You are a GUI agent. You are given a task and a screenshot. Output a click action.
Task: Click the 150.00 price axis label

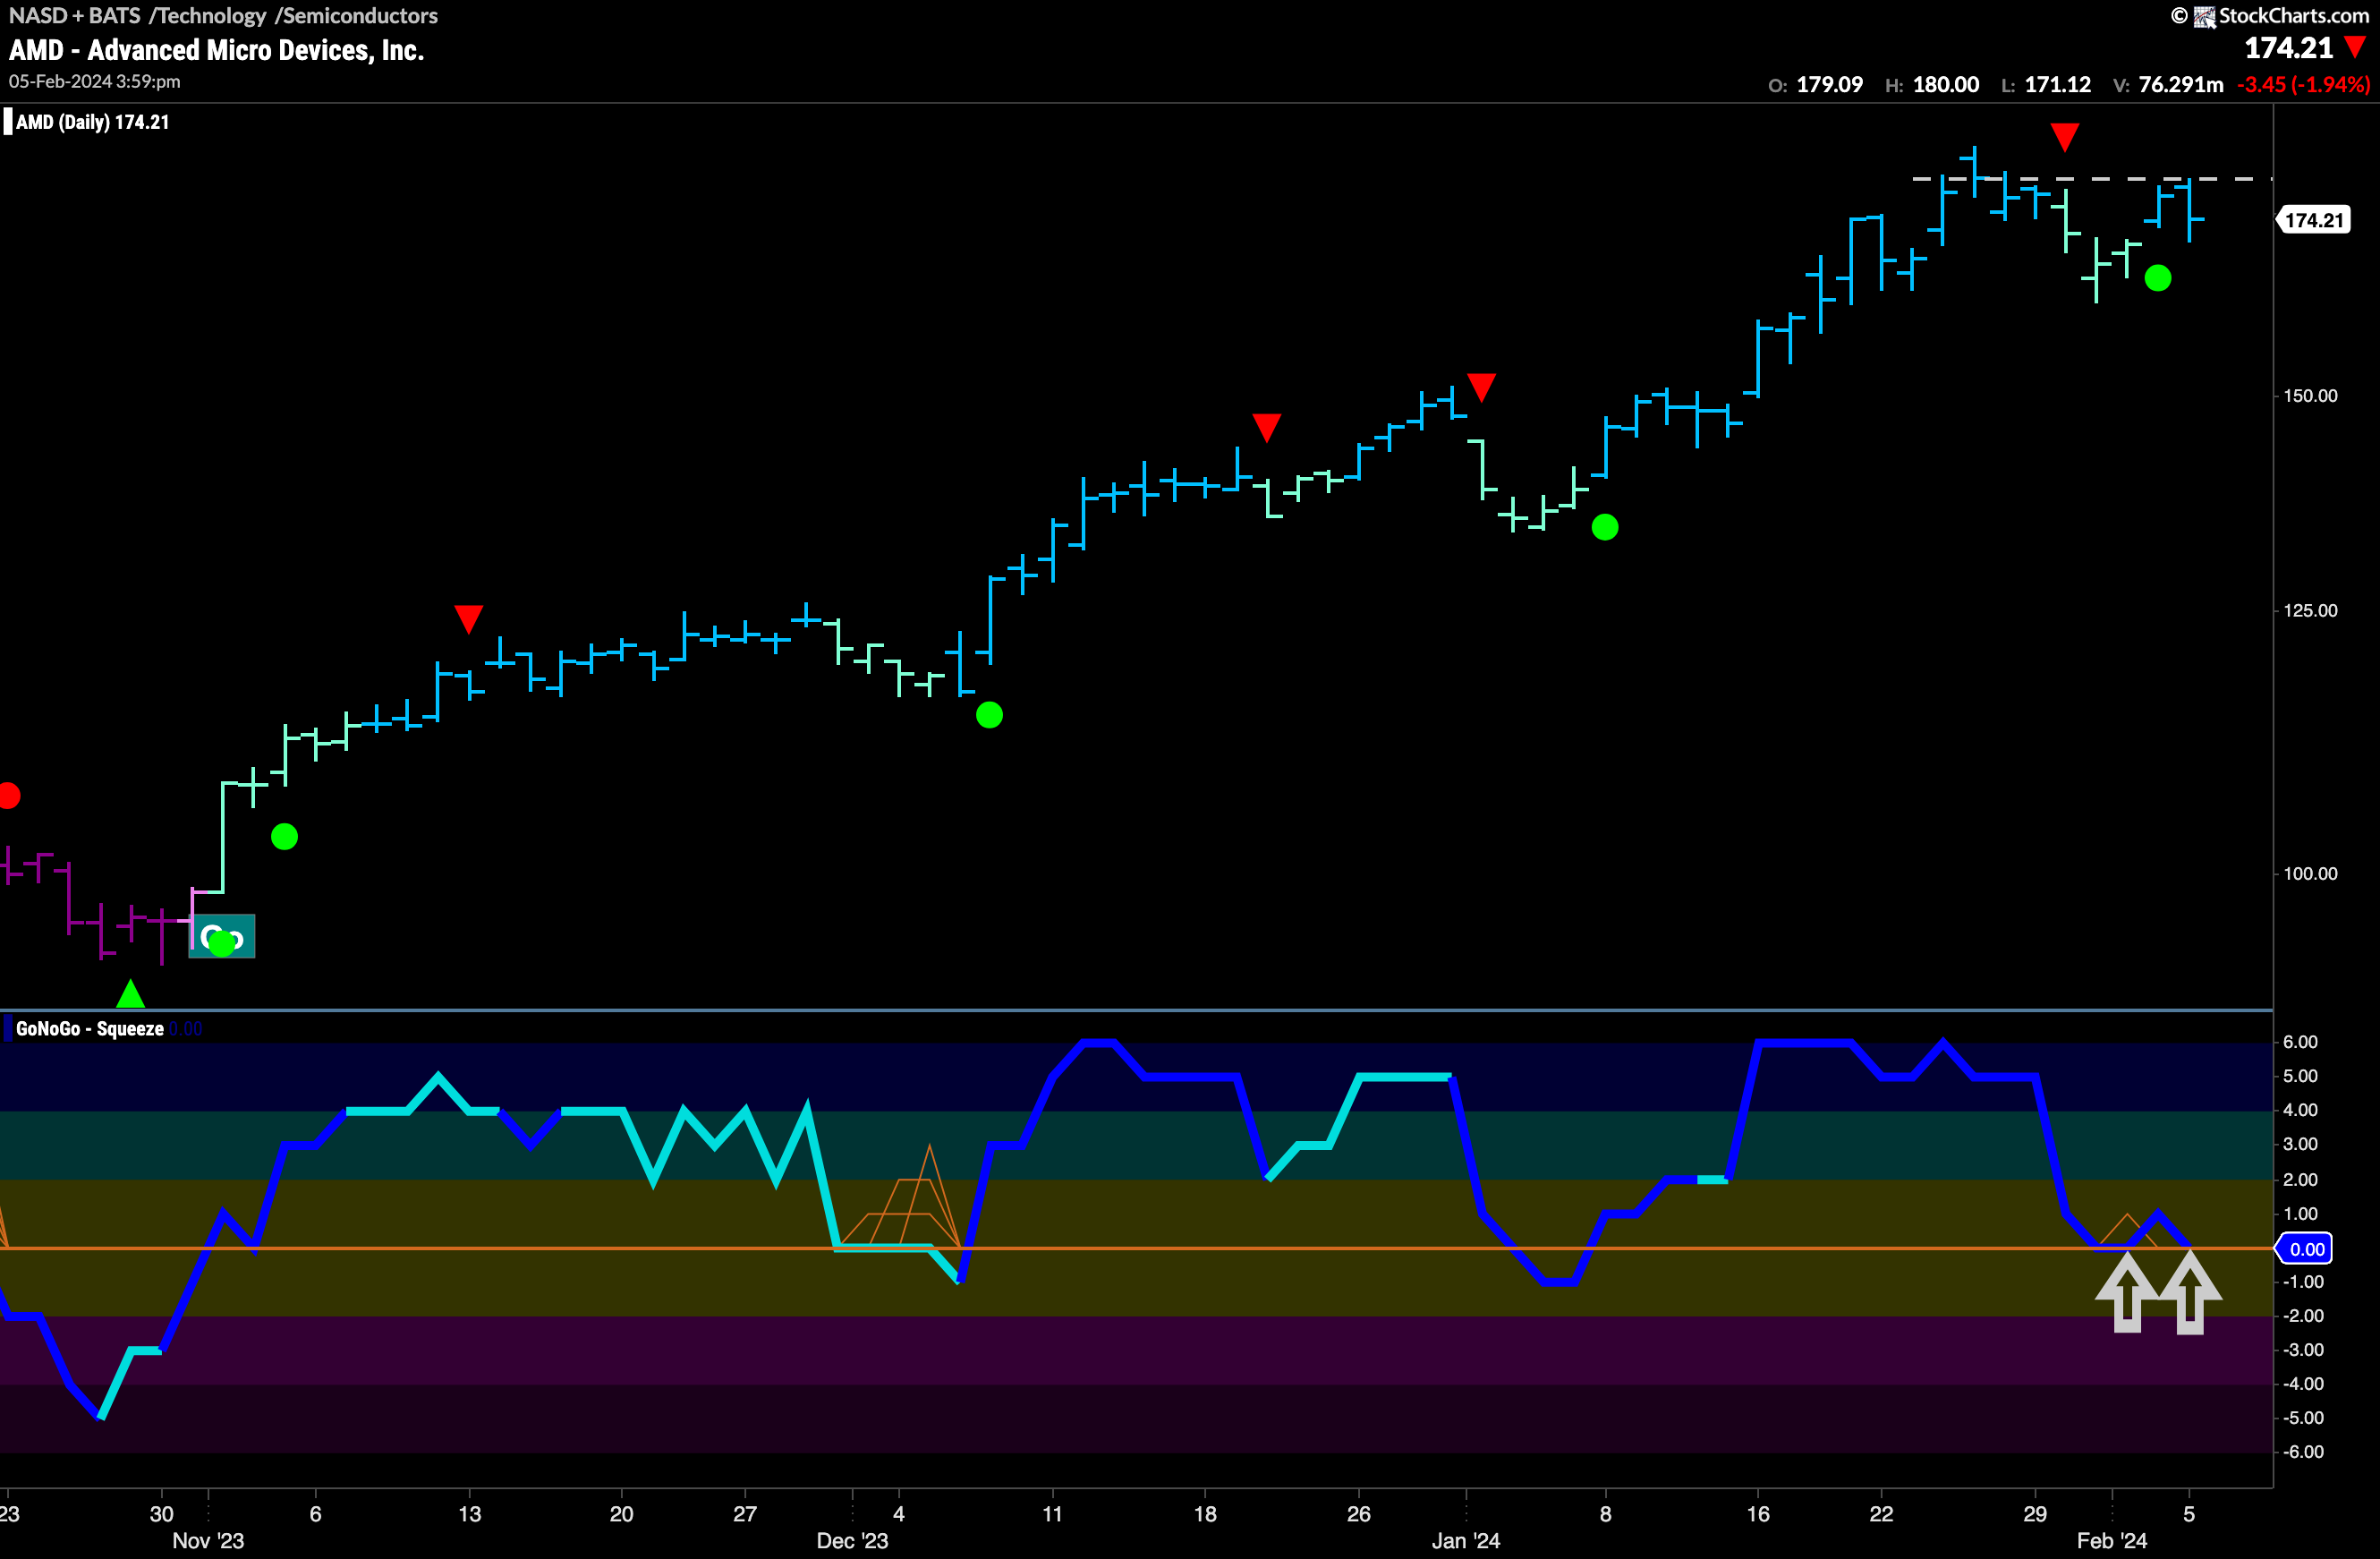click(2310, 395)
